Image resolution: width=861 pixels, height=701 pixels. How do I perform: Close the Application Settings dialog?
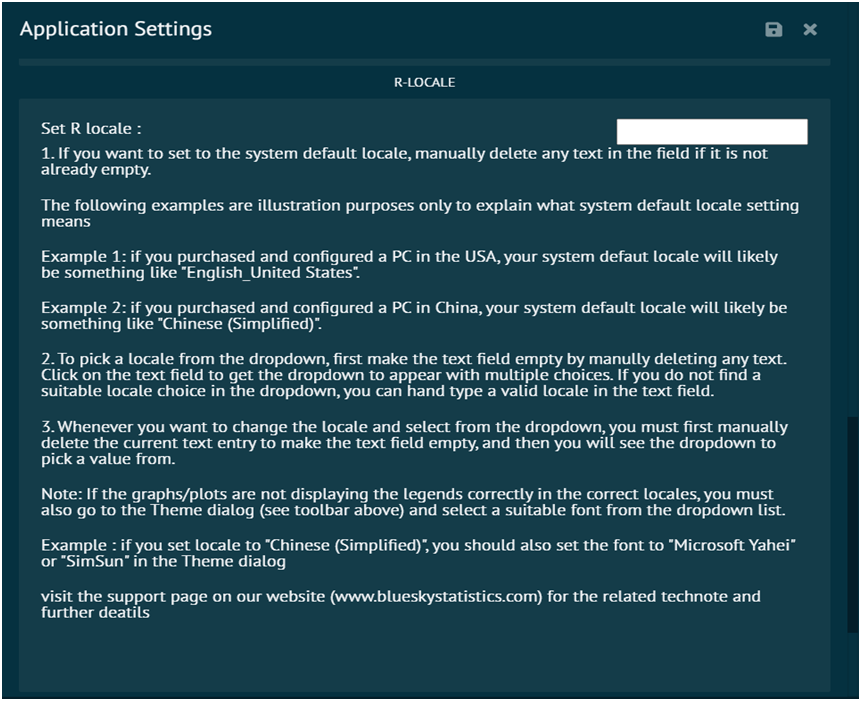tap(810, 29)
